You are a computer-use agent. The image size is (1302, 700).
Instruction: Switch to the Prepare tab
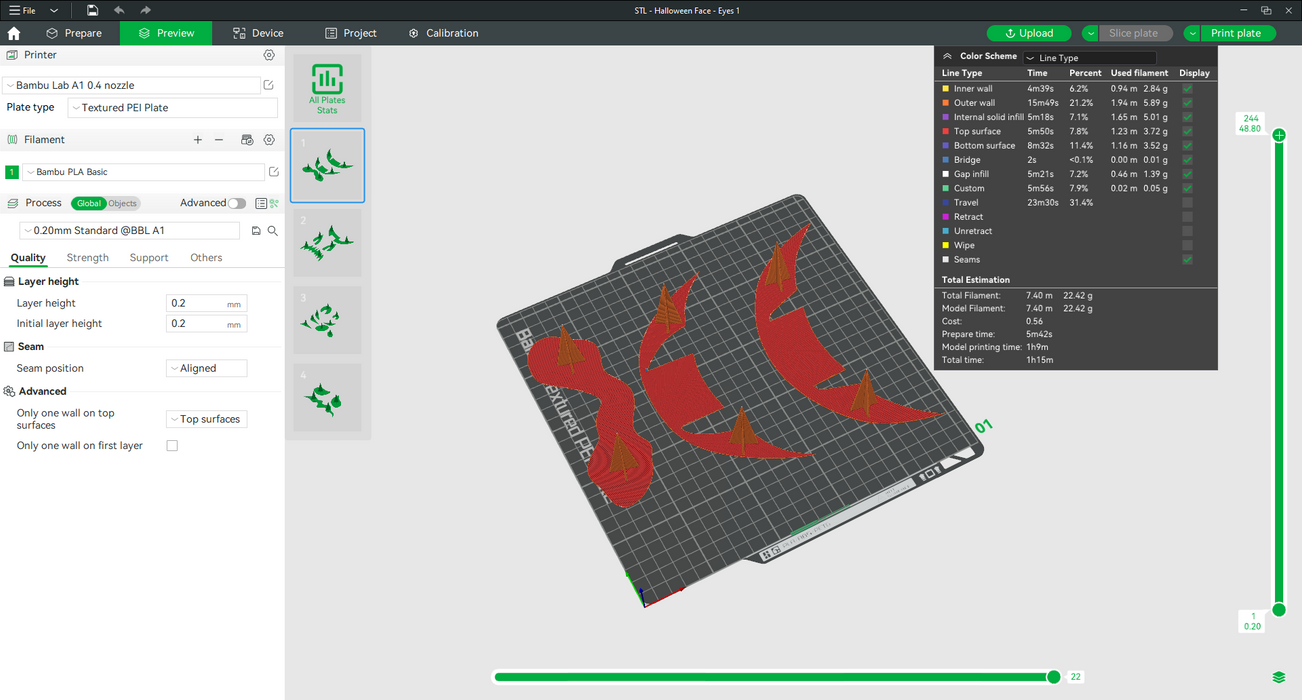tap(74, 33)
